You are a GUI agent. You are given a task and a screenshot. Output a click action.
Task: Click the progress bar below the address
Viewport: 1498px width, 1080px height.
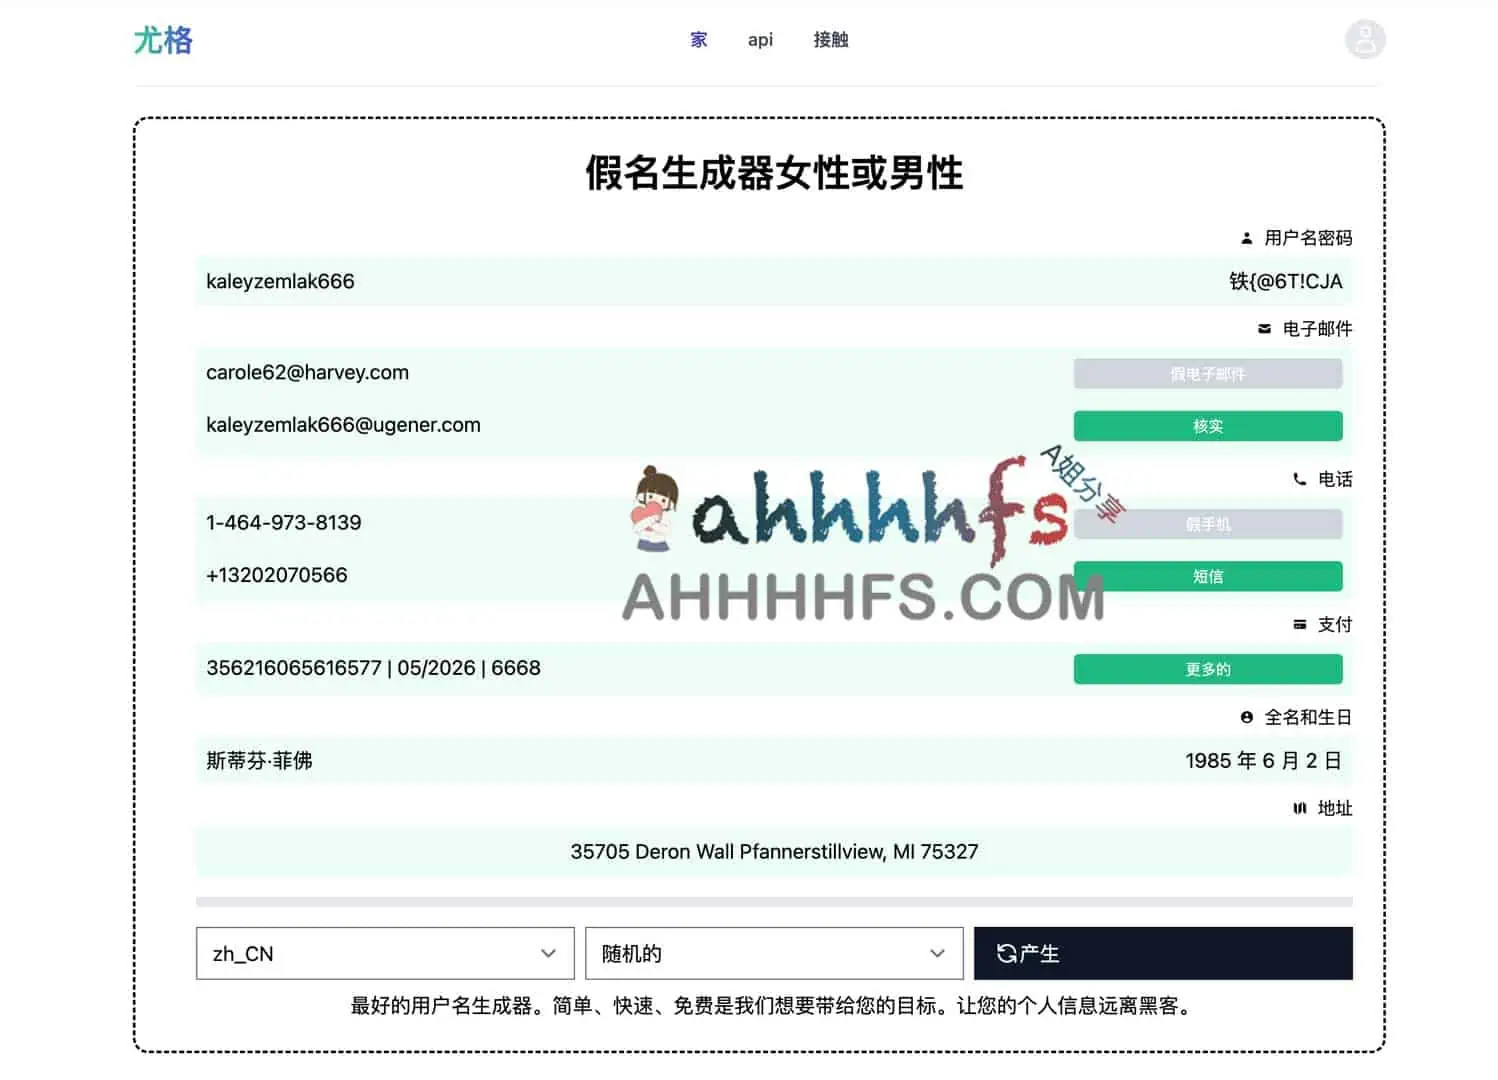coord(775,898)
